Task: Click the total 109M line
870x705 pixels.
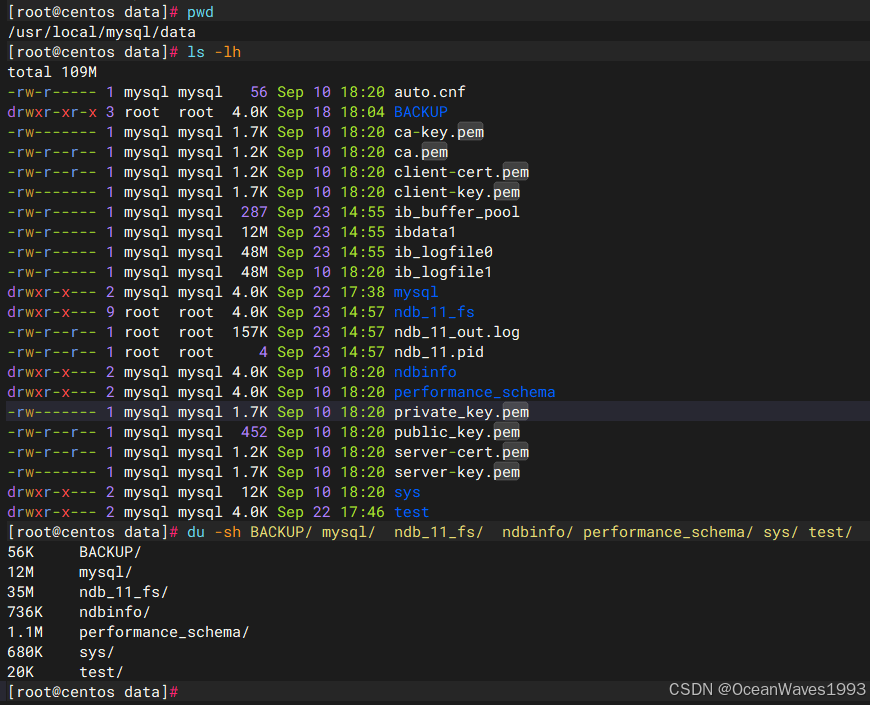Action: (x=52, y=72)
